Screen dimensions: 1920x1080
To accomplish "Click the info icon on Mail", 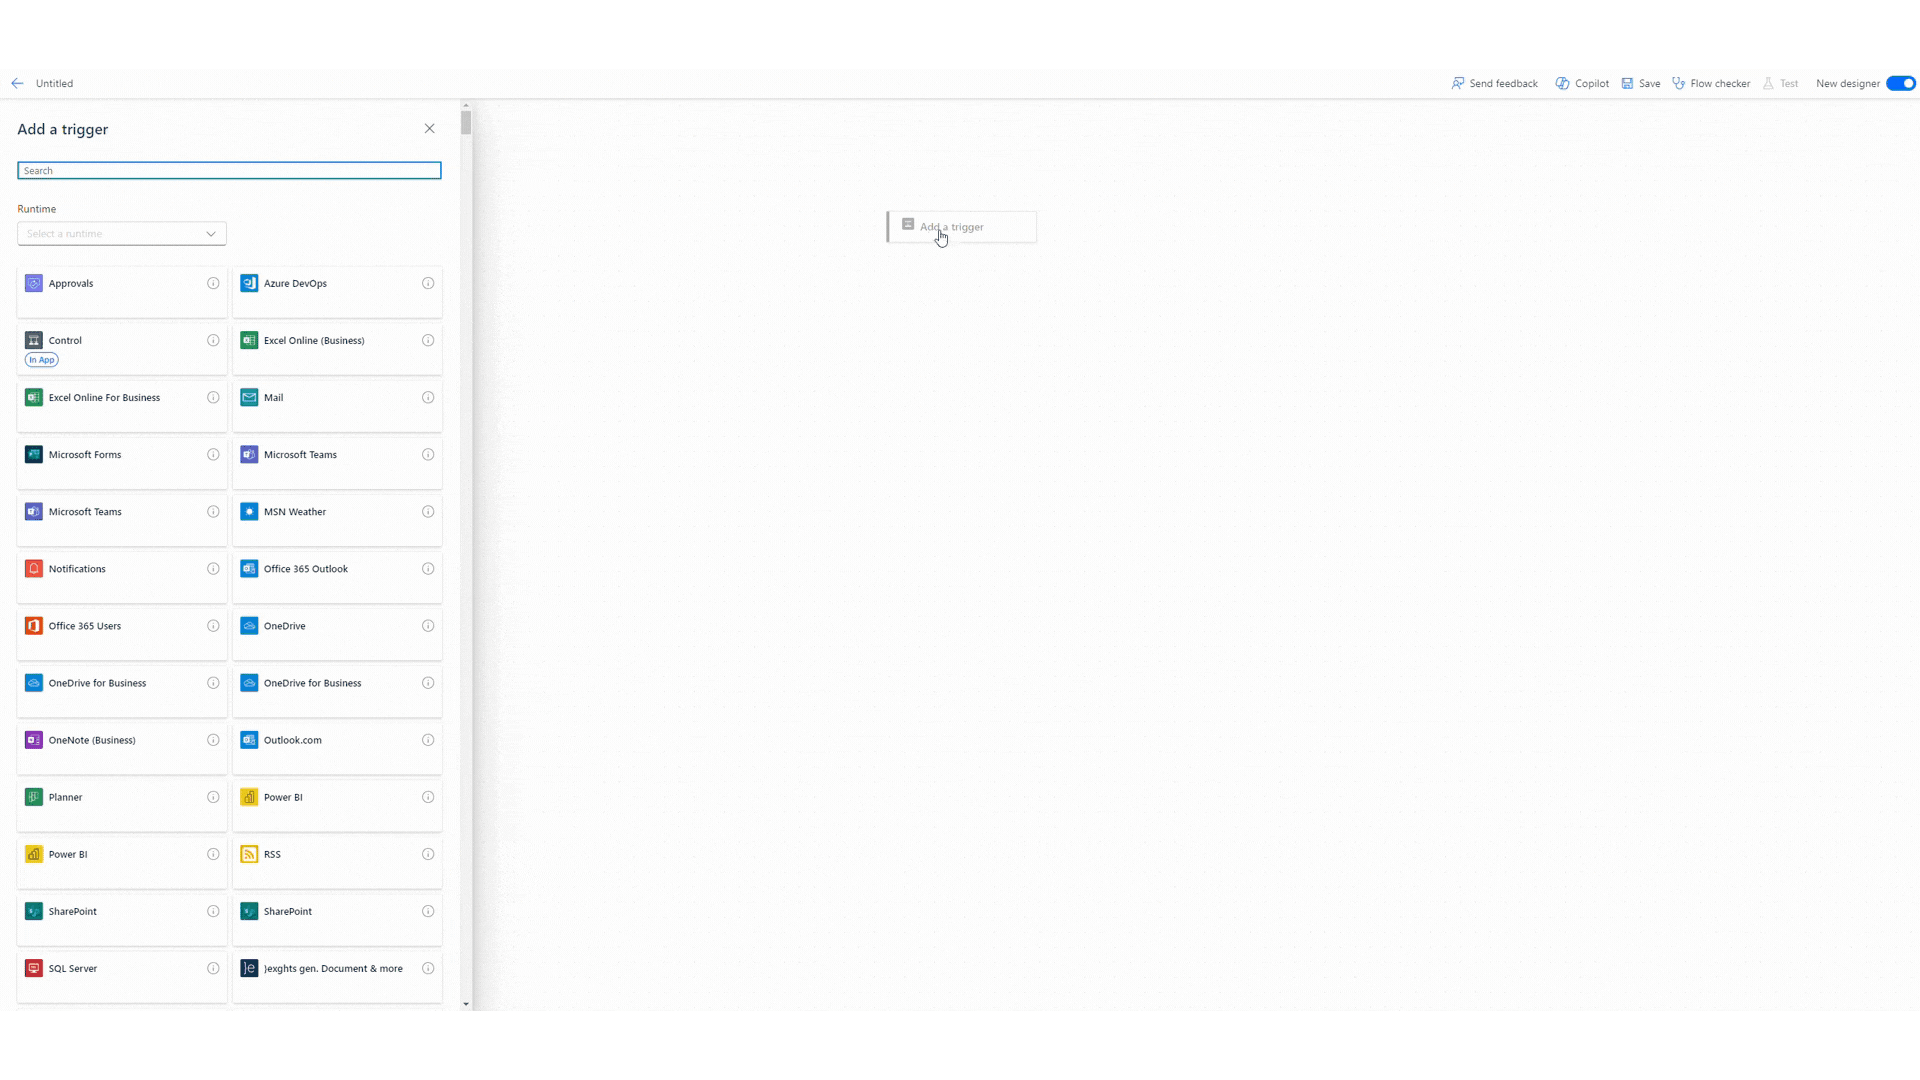I will tap(428, 397).
